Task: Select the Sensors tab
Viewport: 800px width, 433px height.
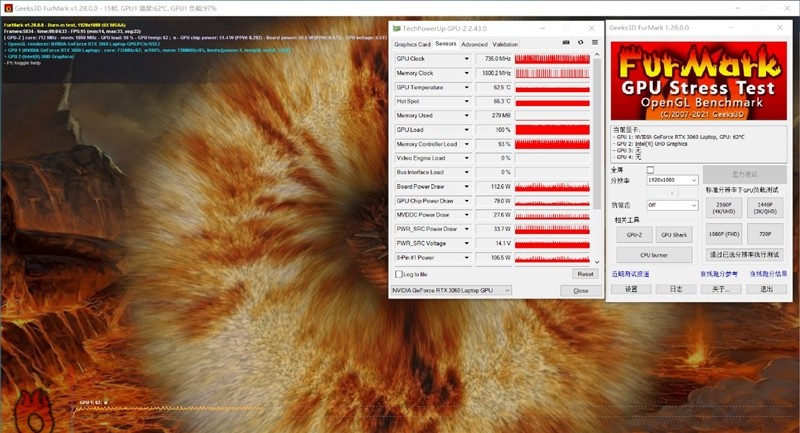Action: (445, 44)
